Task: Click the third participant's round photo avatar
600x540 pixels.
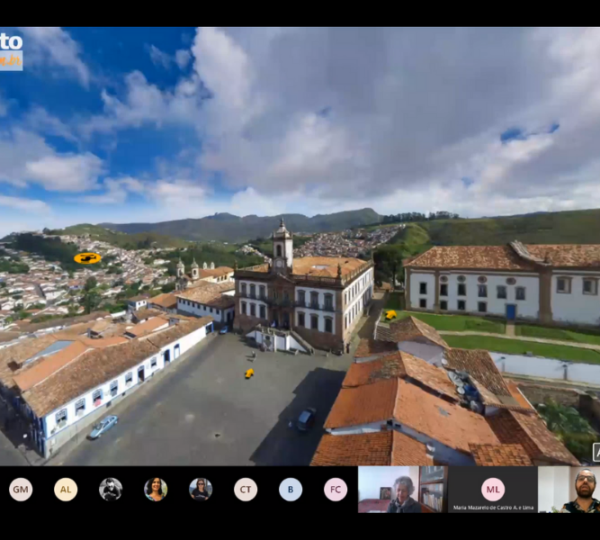Action: 110,489
